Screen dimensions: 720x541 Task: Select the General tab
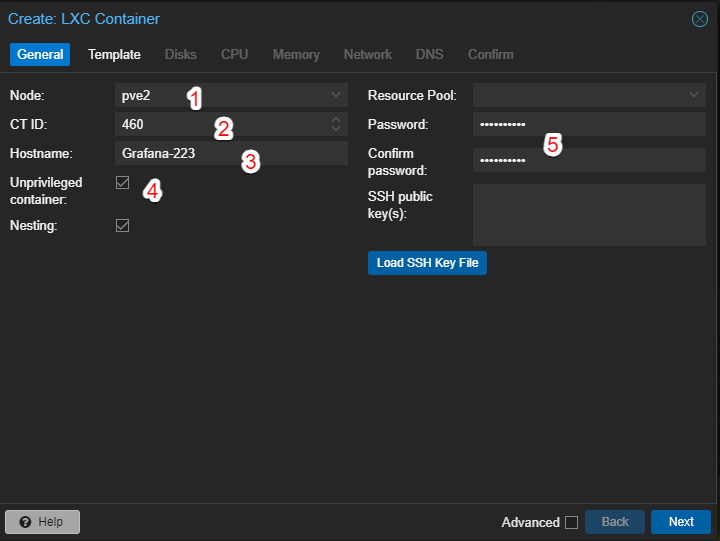(40, 54)
